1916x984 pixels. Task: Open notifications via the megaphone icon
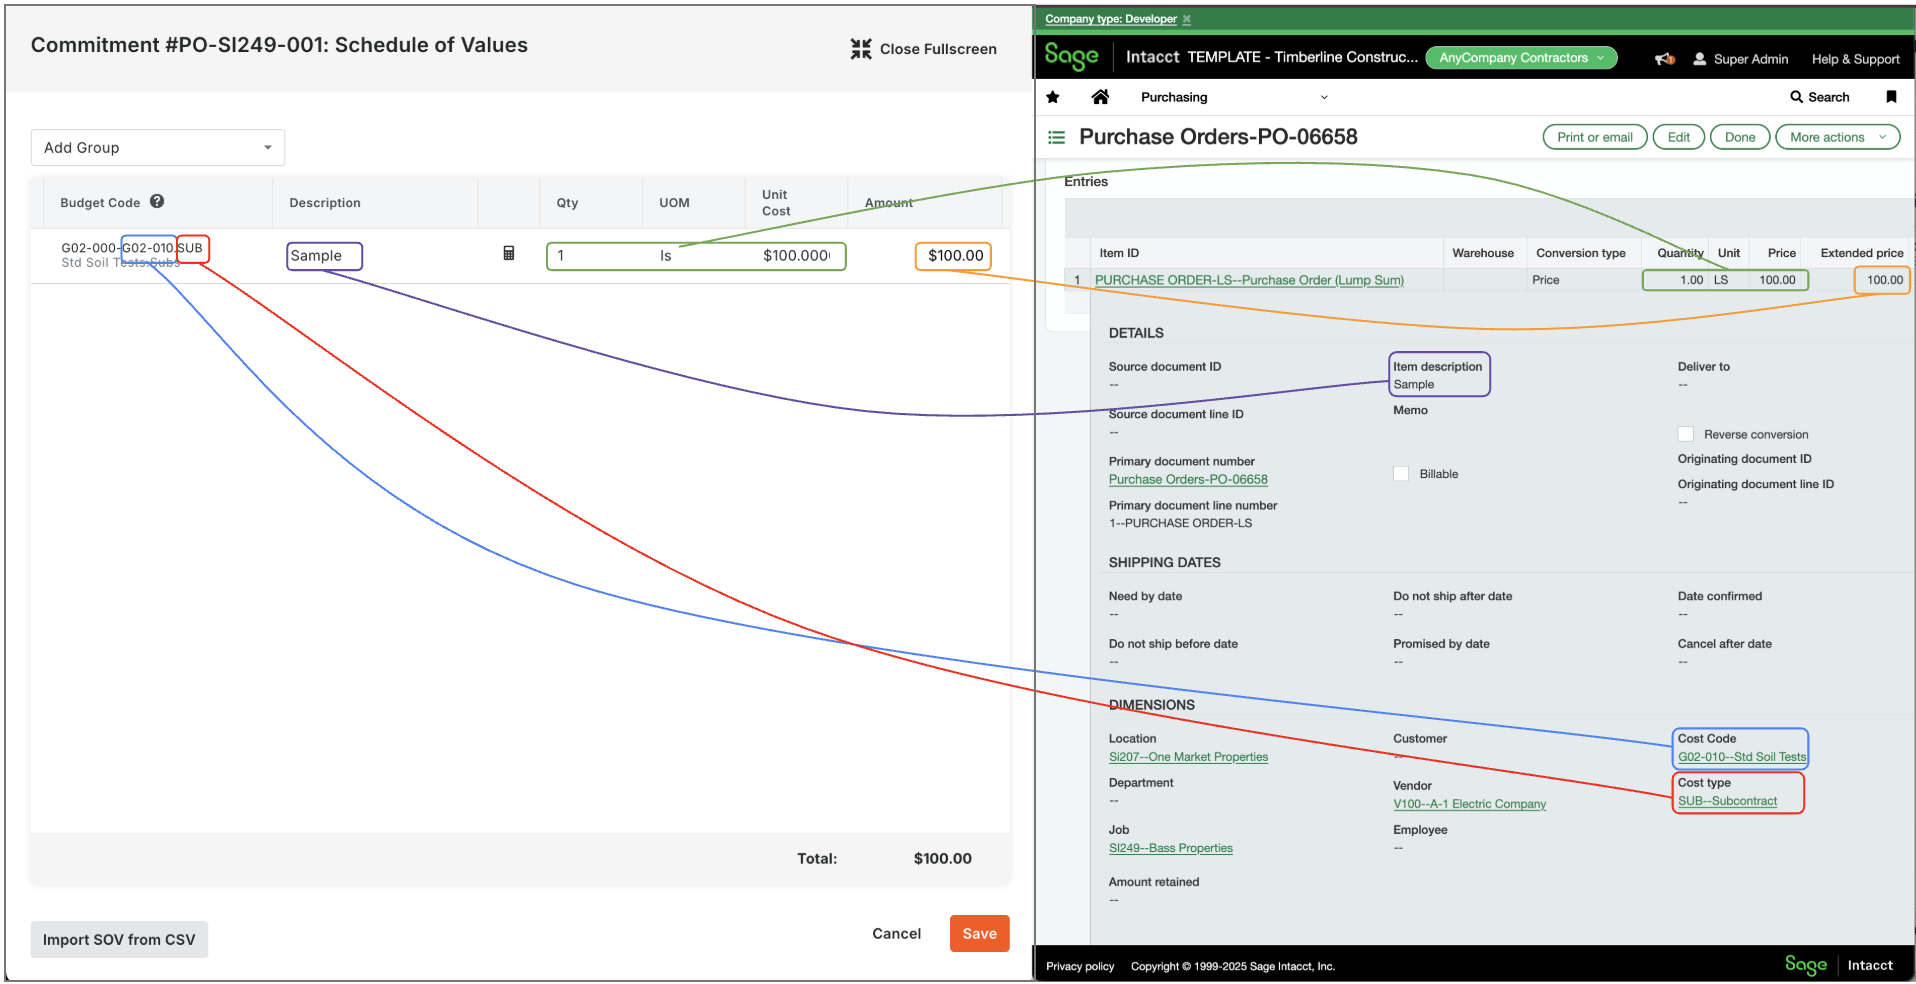click(x=1663, y=58)
